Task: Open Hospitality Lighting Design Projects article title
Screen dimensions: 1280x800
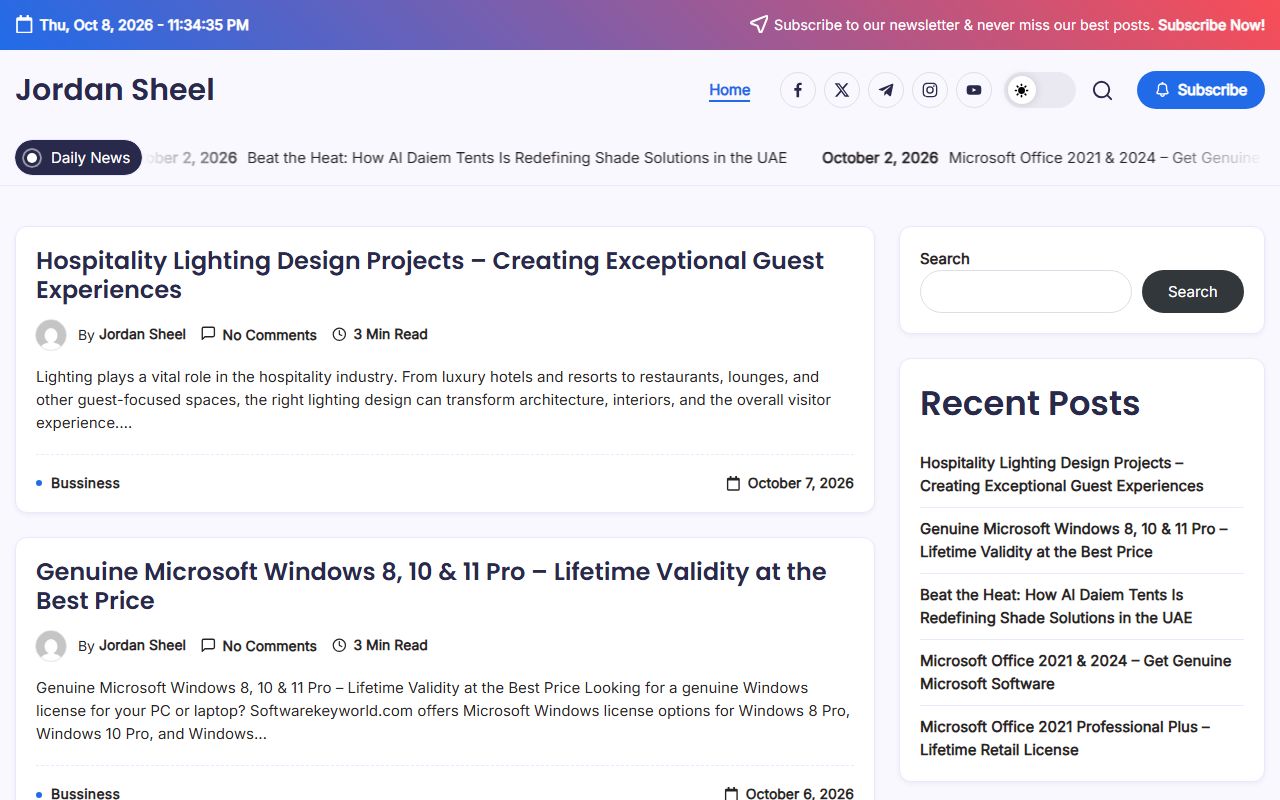Action: pyautogui.click(x=430, y=275)
